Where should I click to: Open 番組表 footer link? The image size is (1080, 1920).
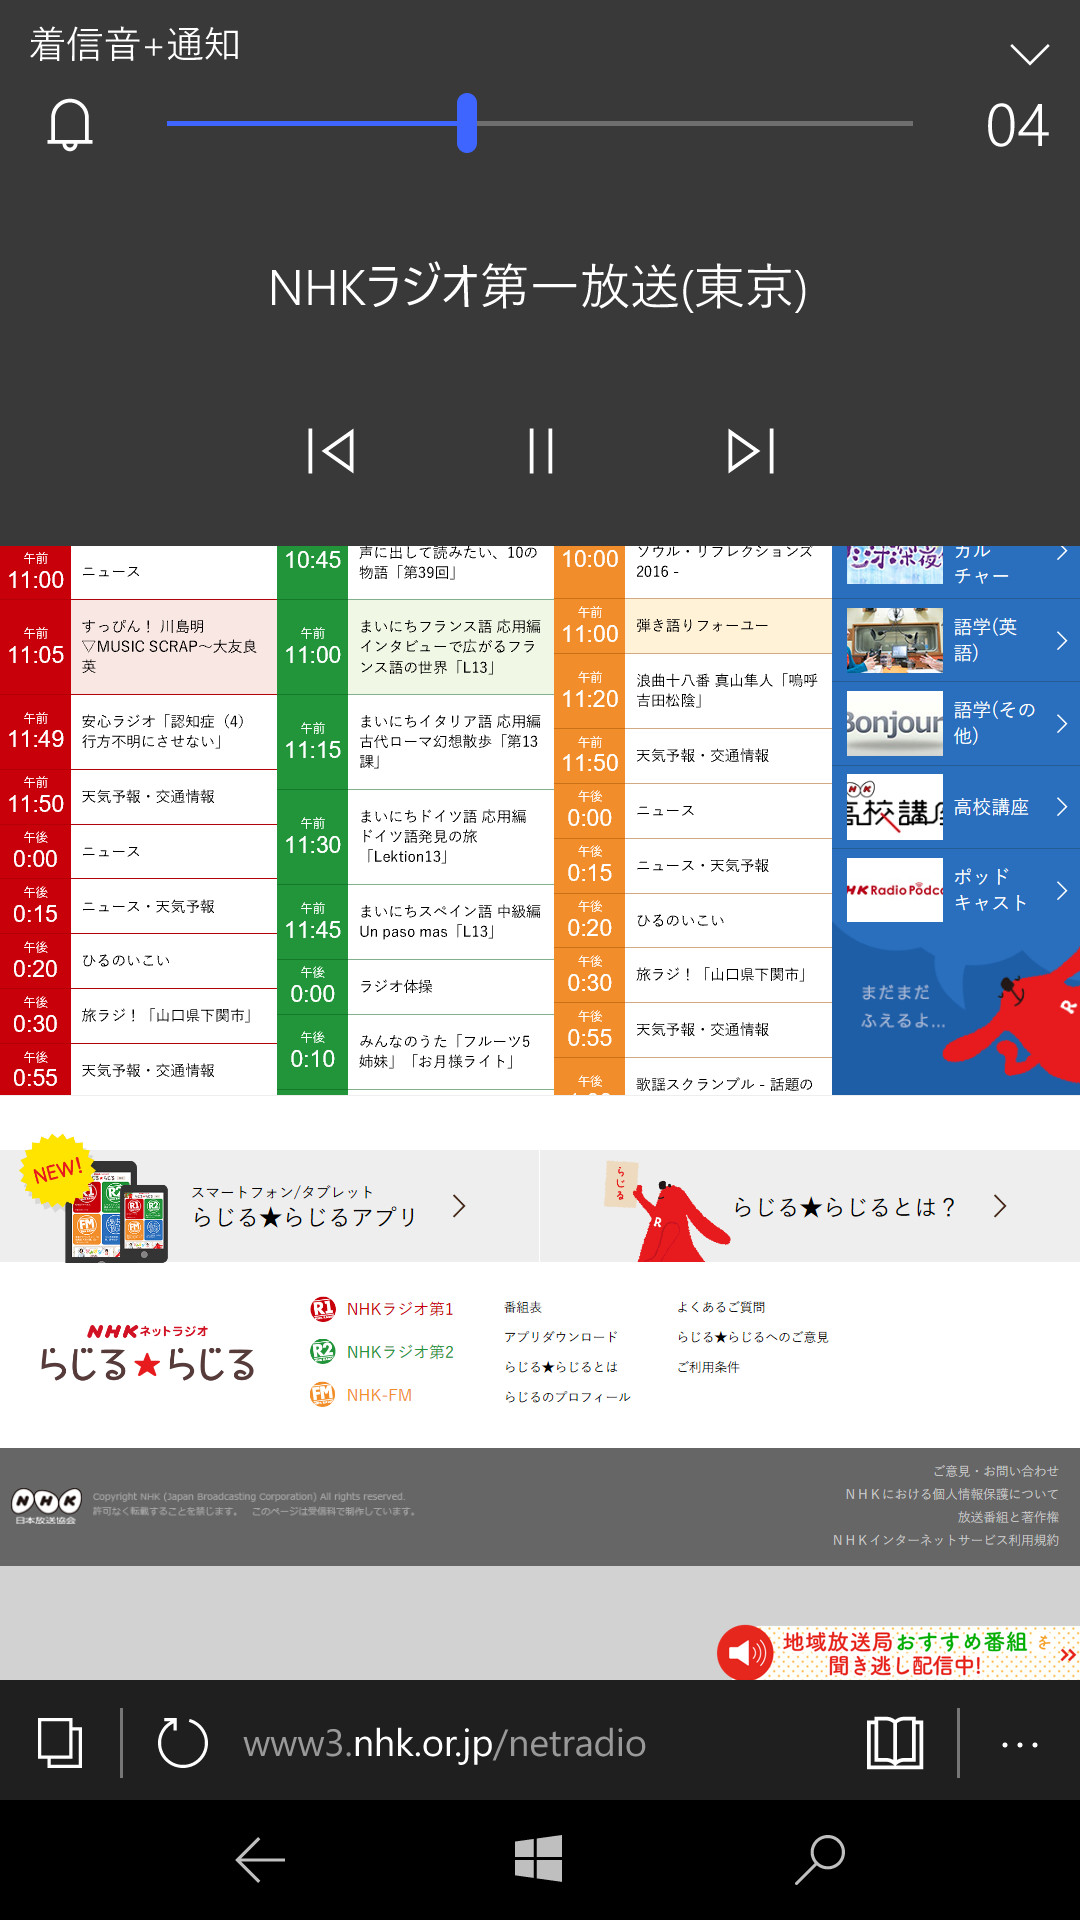click(523, 1307)
